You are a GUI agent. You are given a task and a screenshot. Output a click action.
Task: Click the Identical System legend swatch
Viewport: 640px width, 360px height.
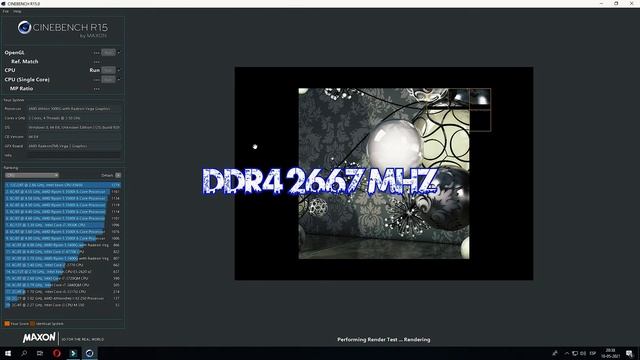pos(33,324)
